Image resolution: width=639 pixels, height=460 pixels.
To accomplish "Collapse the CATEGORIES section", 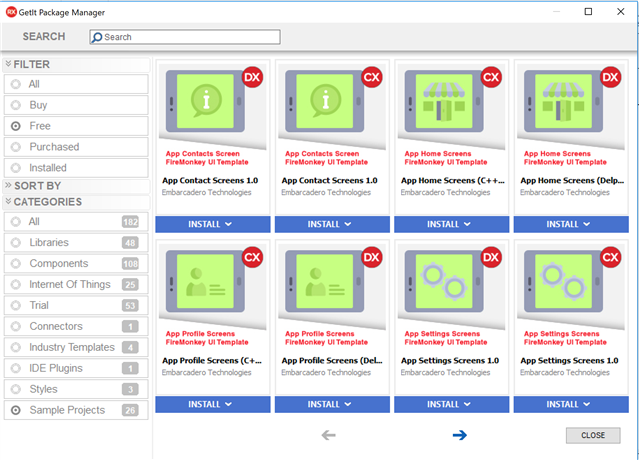I will [x=8, y=201].
